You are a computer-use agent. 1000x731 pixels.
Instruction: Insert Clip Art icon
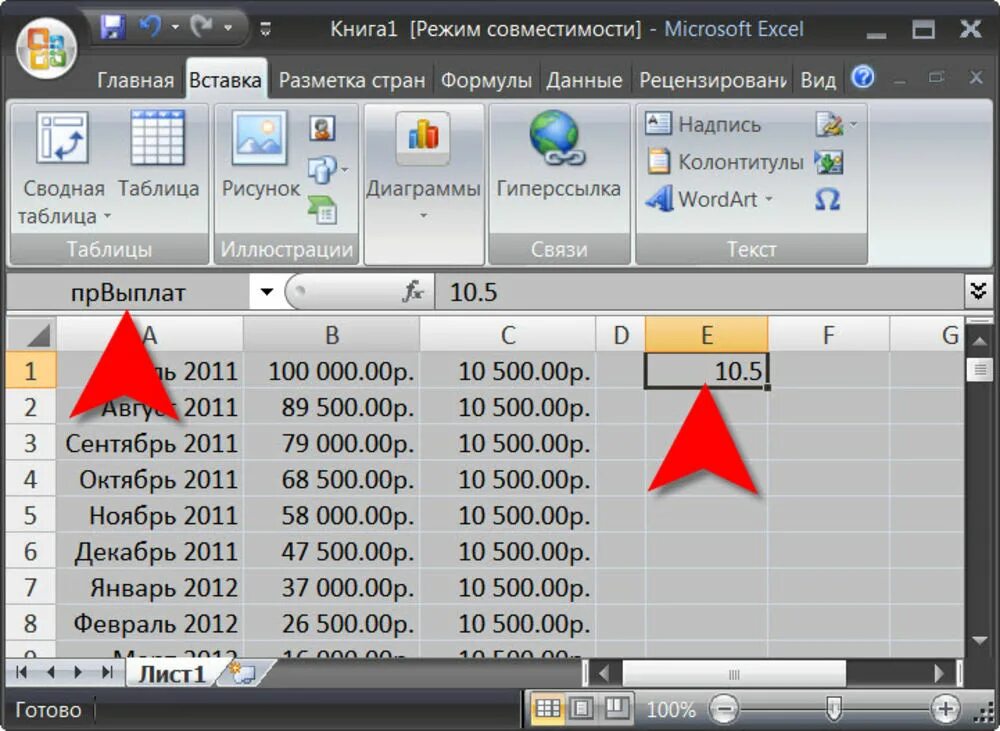tap(323, 128)
